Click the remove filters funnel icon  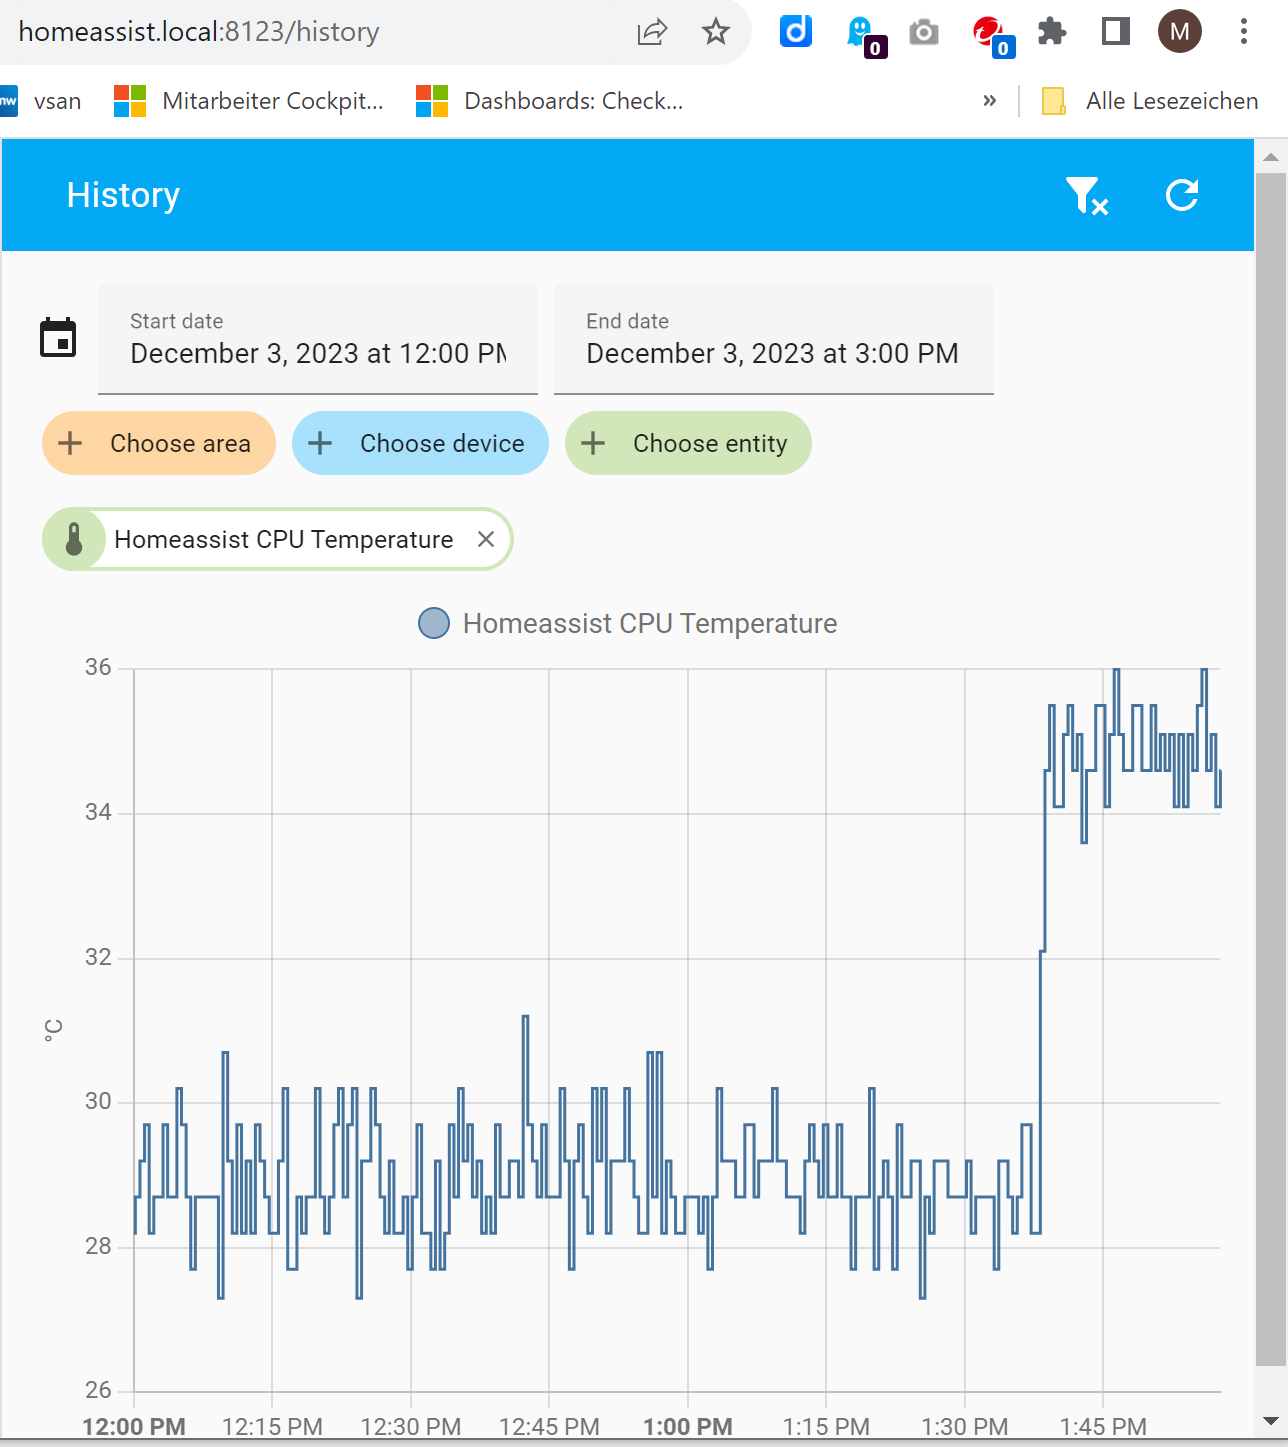[x=1086, y=195]
